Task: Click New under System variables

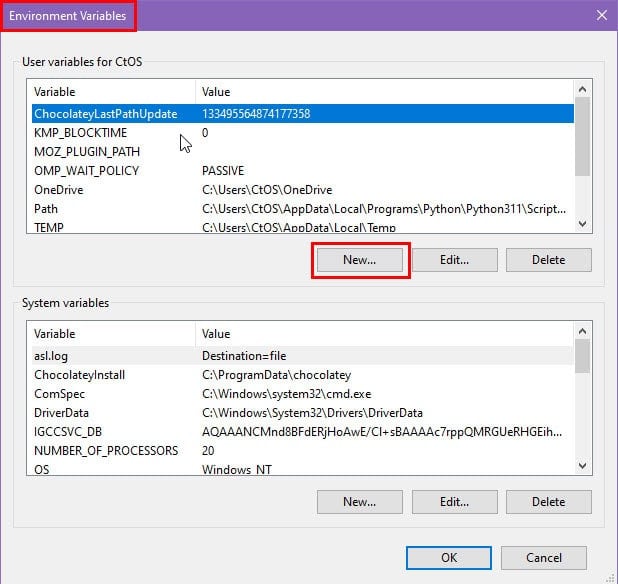Action: [x=359, y=502]
